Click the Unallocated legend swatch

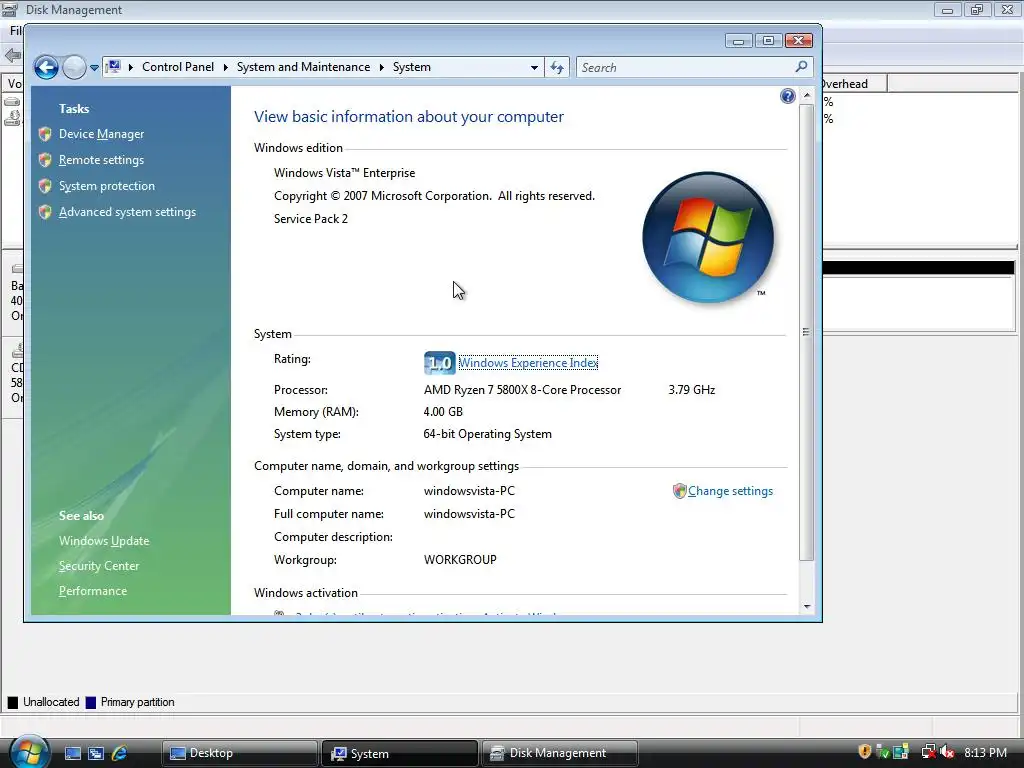(x=12, y=703)
